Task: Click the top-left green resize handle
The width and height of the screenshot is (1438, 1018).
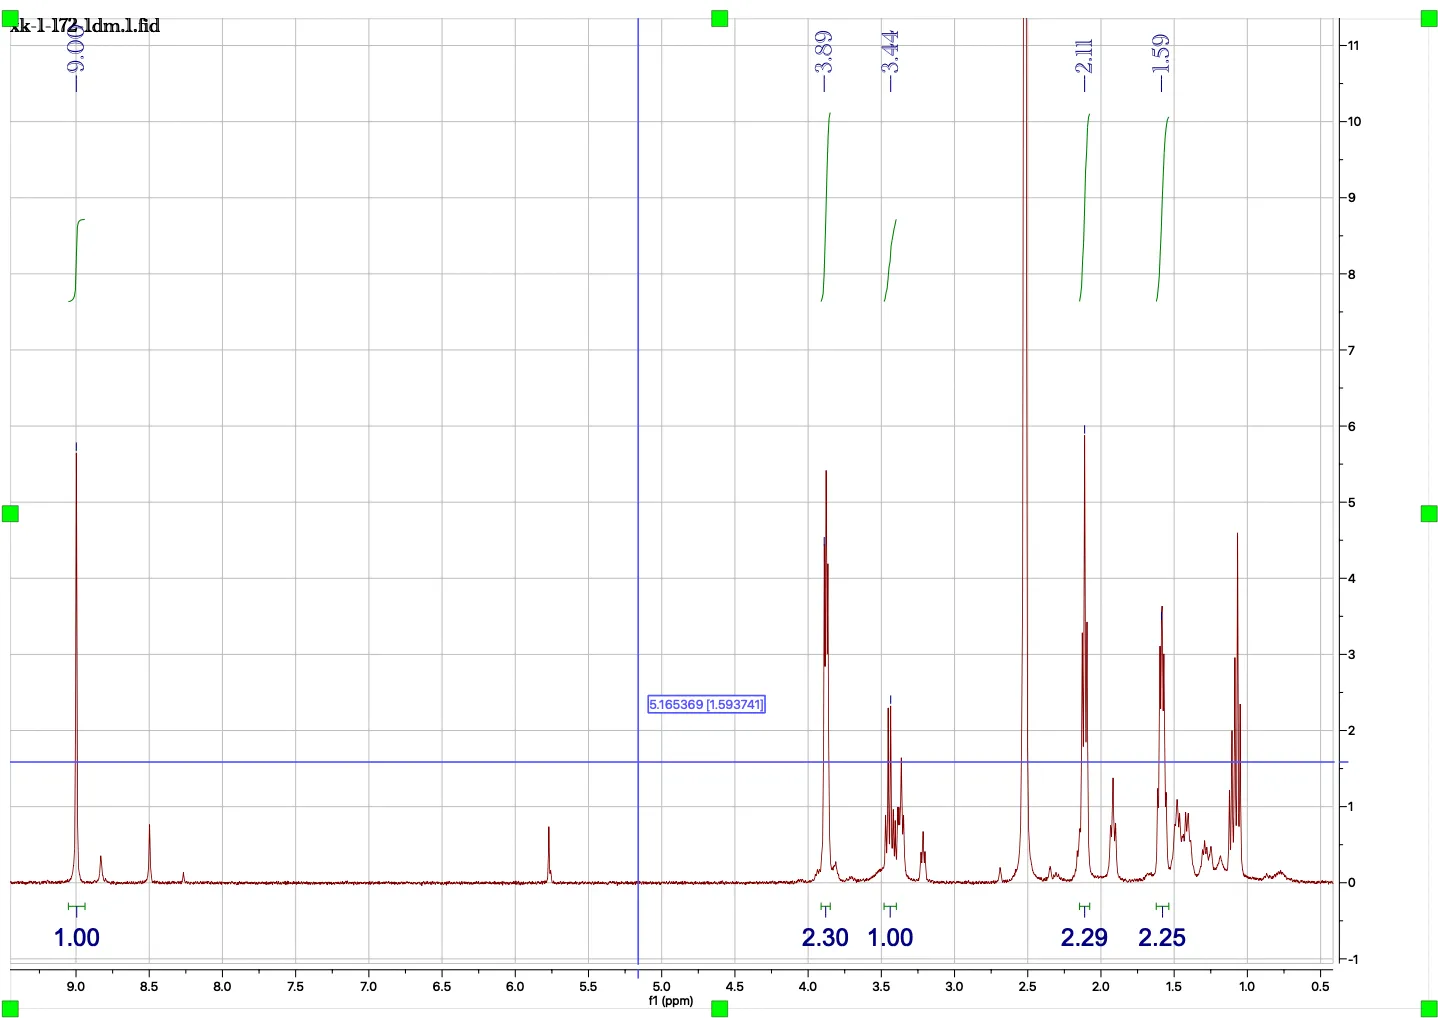Action: pos(10,18)
